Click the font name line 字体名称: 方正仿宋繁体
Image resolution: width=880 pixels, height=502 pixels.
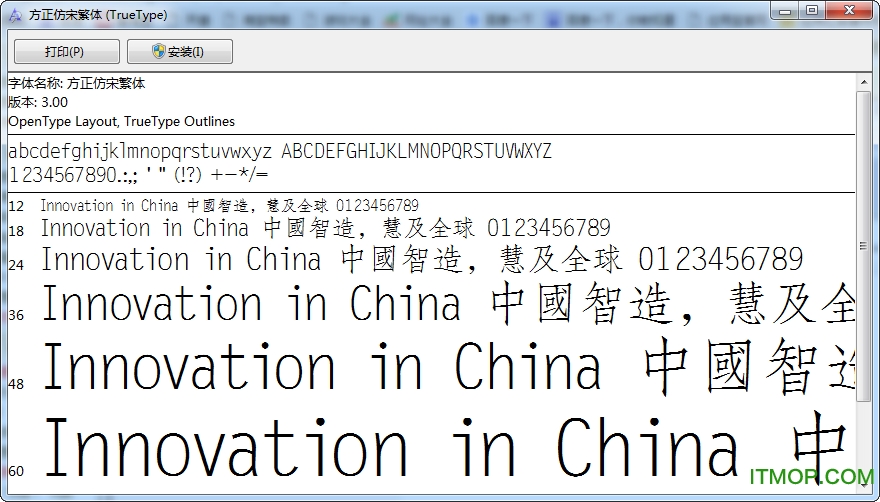[77, 84]
